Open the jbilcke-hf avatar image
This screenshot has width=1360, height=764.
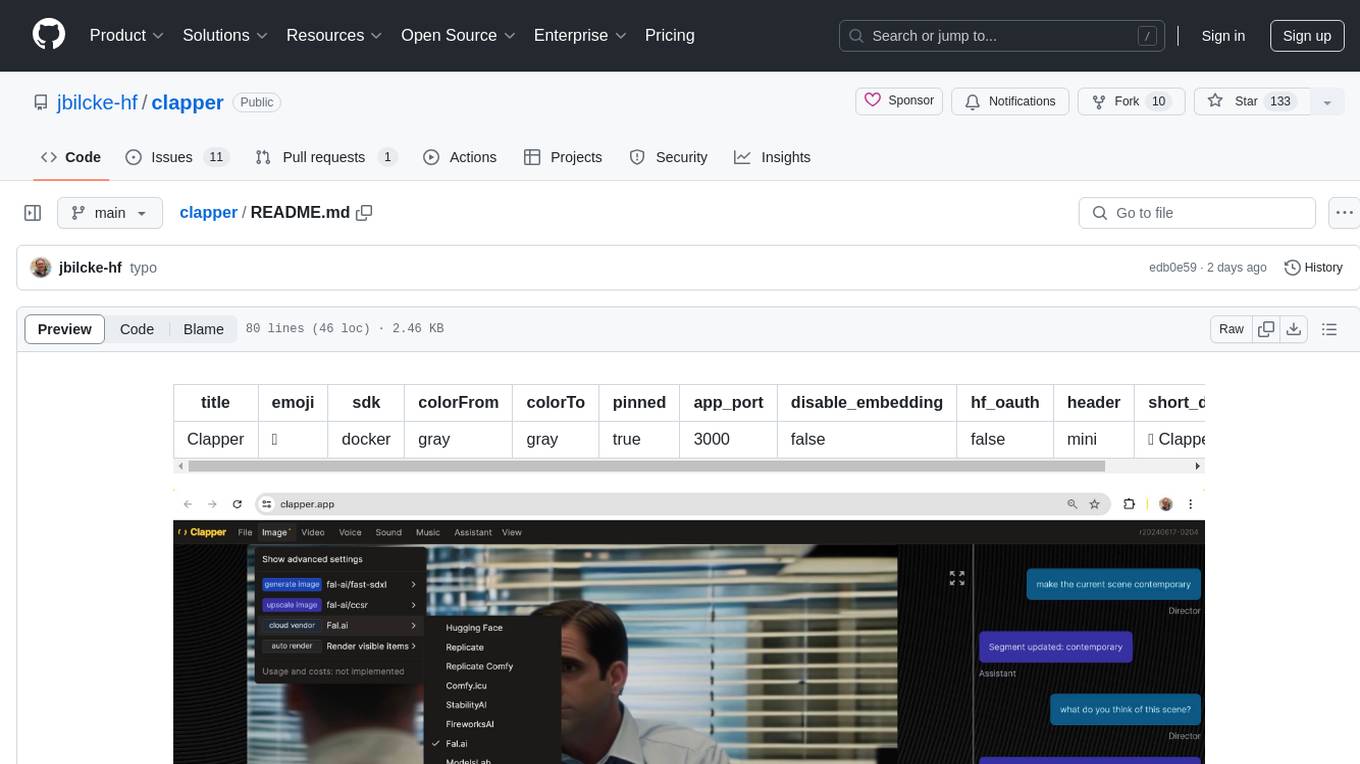point(41,267)
